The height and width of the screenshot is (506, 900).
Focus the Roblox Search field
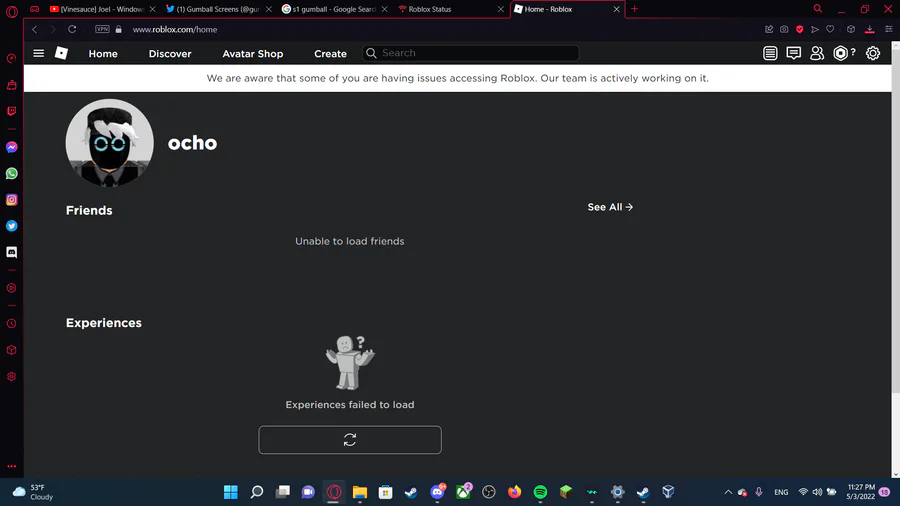click(x=471, y=53)
